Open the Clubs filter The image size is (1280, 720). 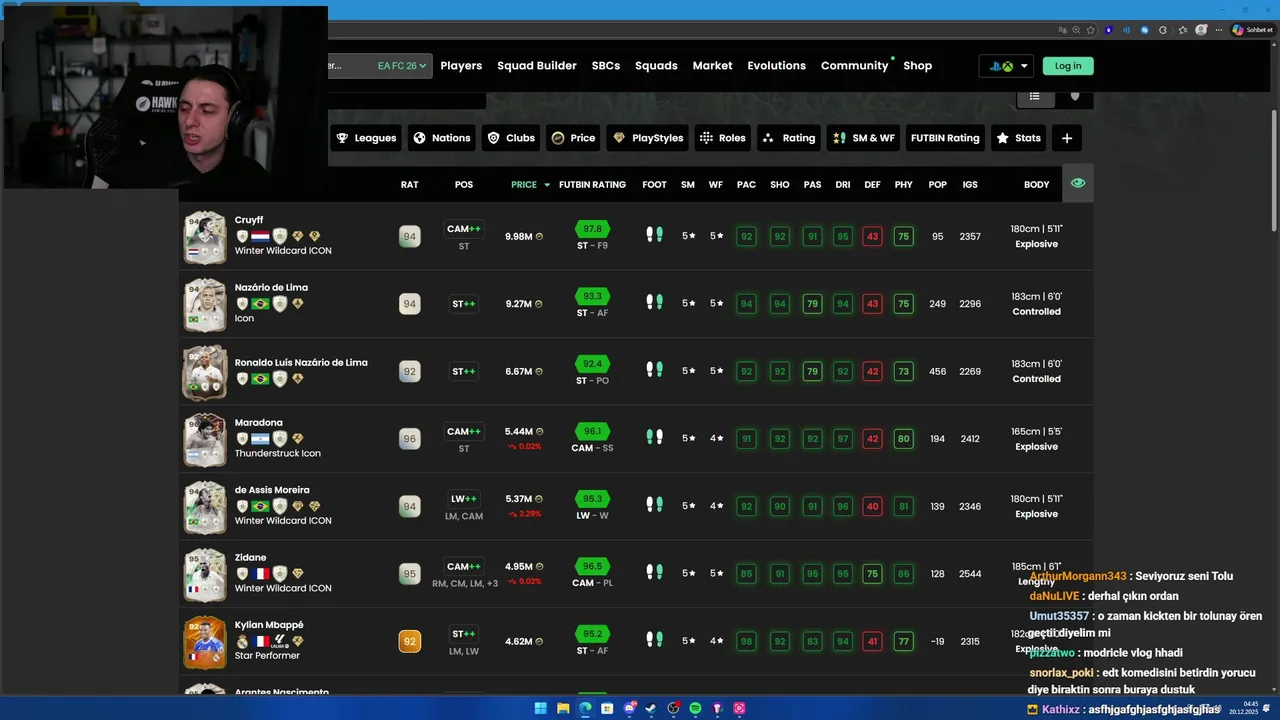pyautogui.click(x=510, y=138)
